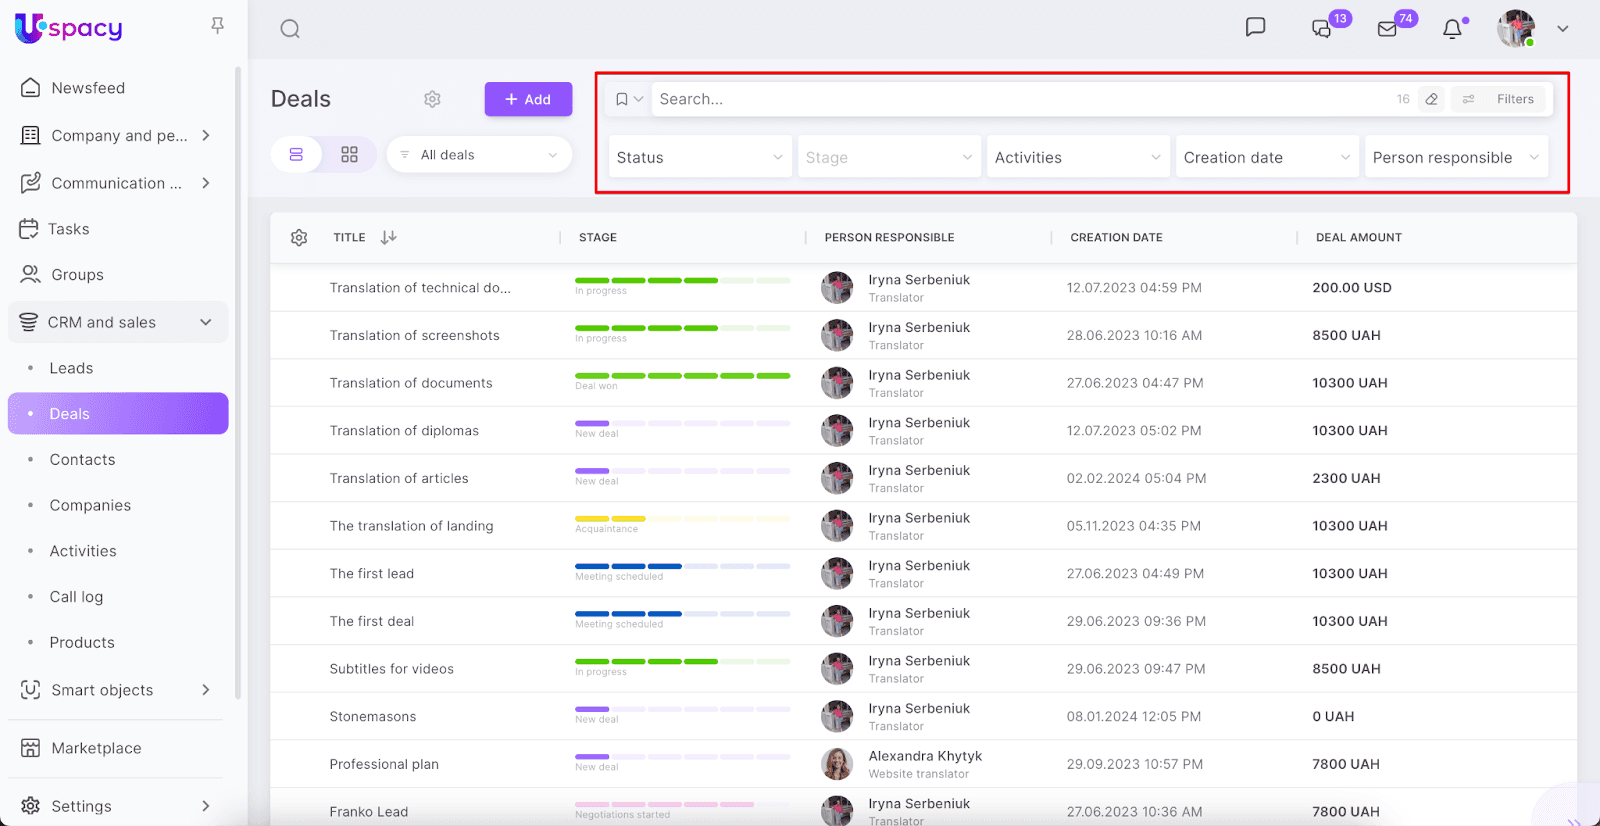Clear filters with the eraser icon
Viewport: 1600px width, 826px height.
(x=1432, y=99)
